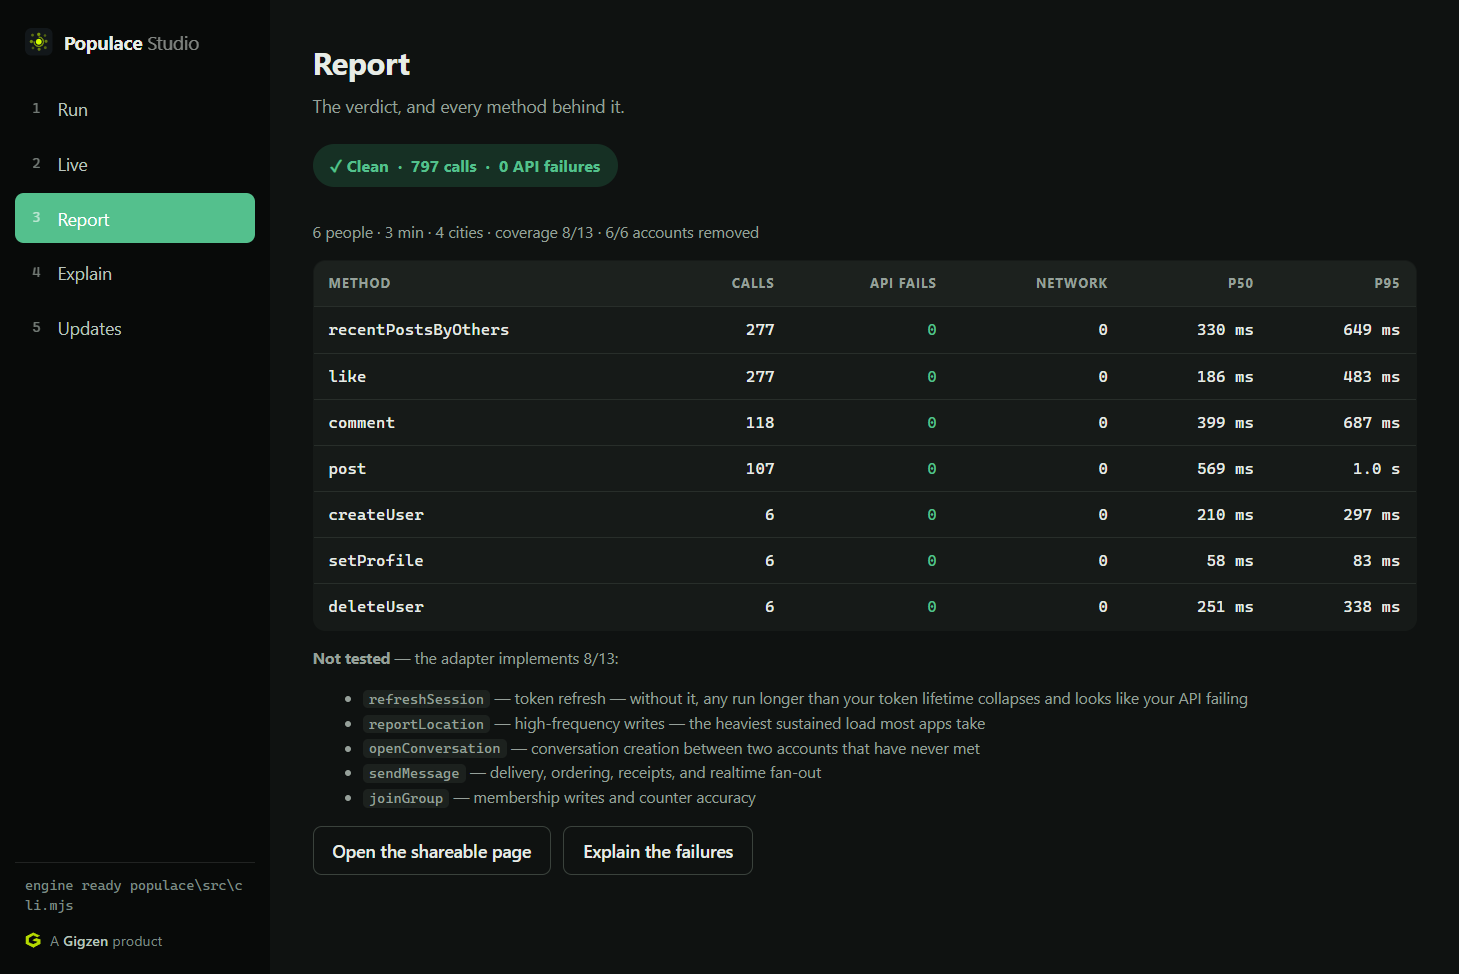Select the deleteUser method name
1459x974 pixels.
click(376, 607)
